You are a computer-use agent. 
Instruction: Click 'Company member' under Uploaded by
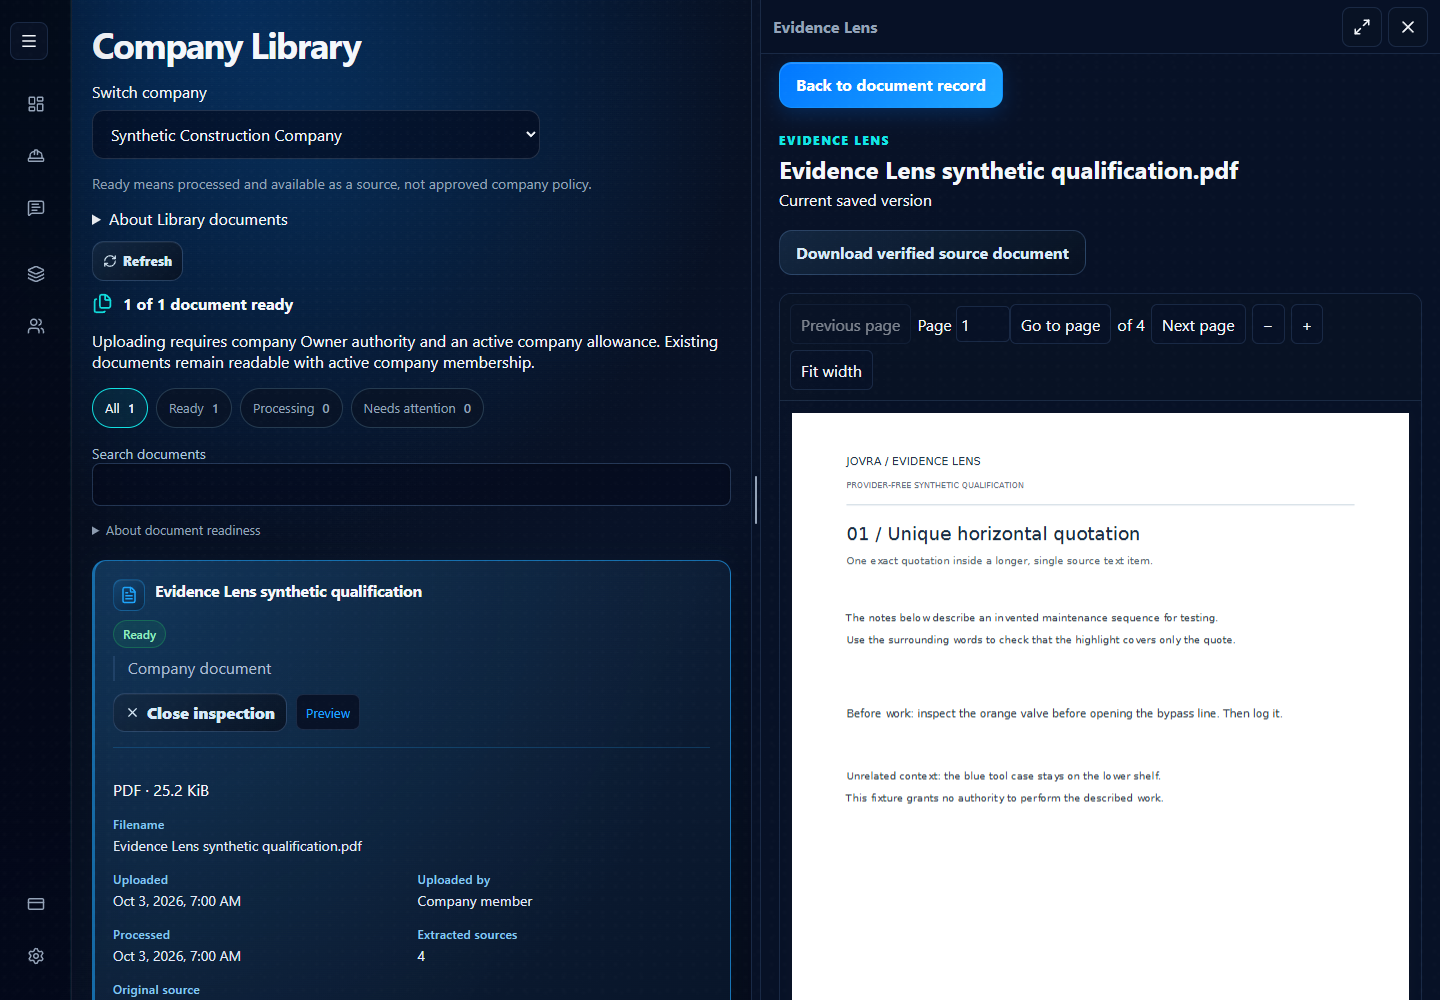click(475, 901)
